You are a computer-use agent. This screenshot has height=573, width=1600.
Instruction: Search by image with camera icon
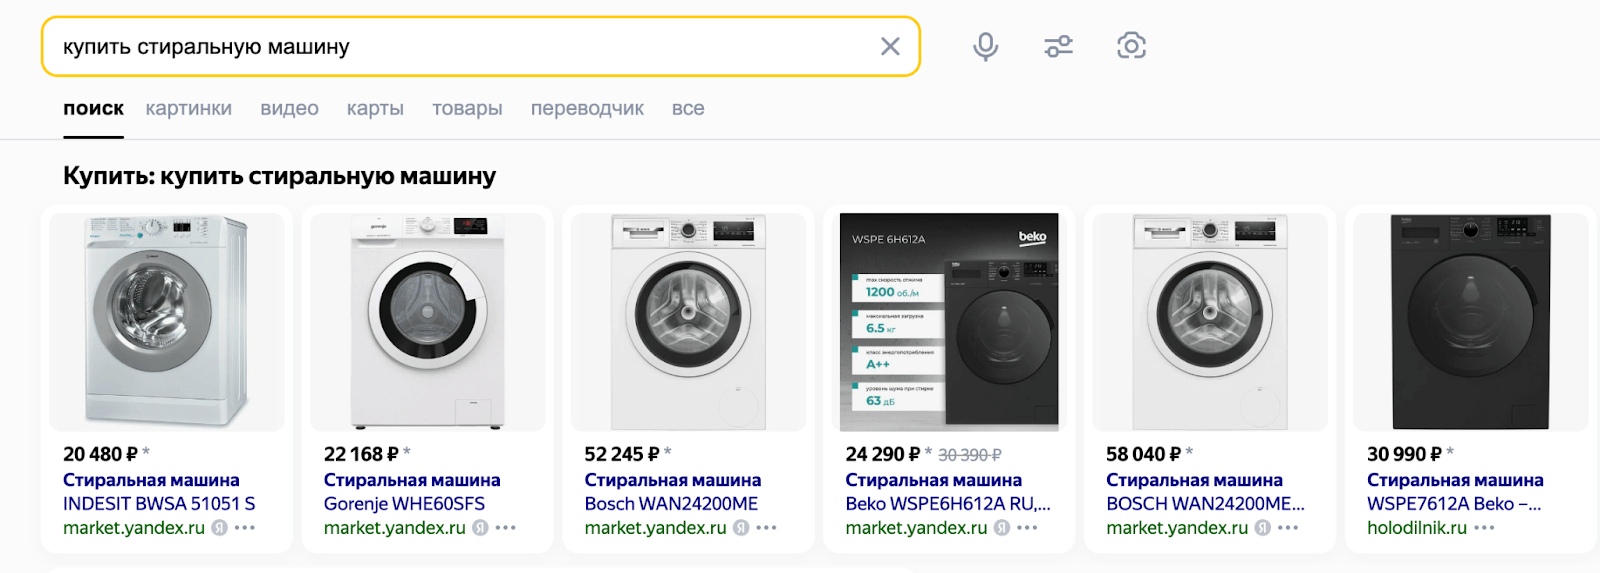click(x=1131, y=46)
